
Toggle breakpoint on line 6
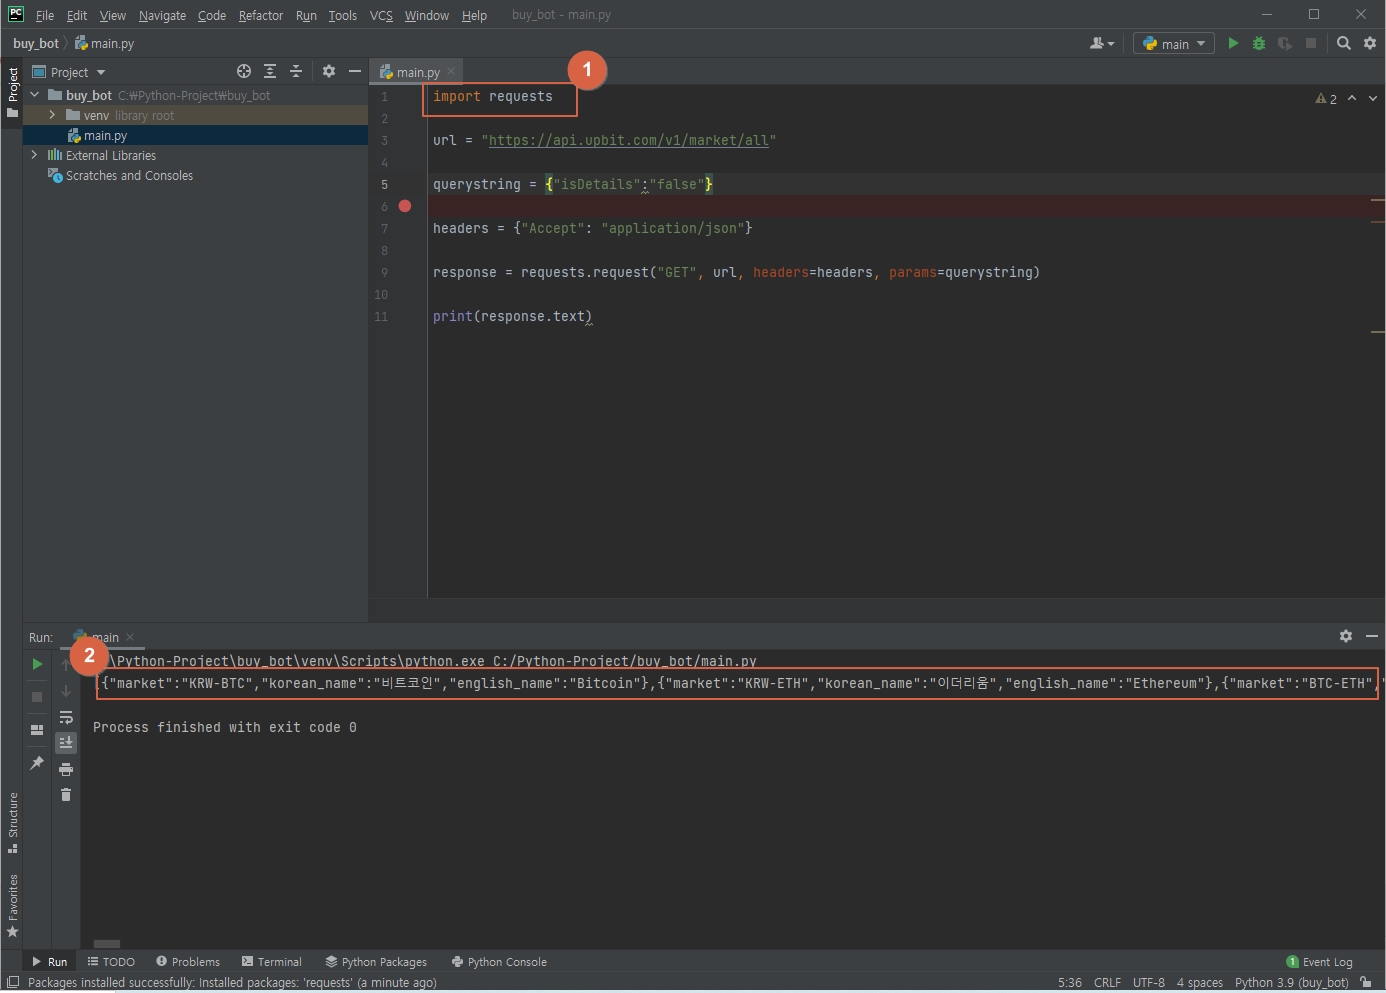click(405, 206)
